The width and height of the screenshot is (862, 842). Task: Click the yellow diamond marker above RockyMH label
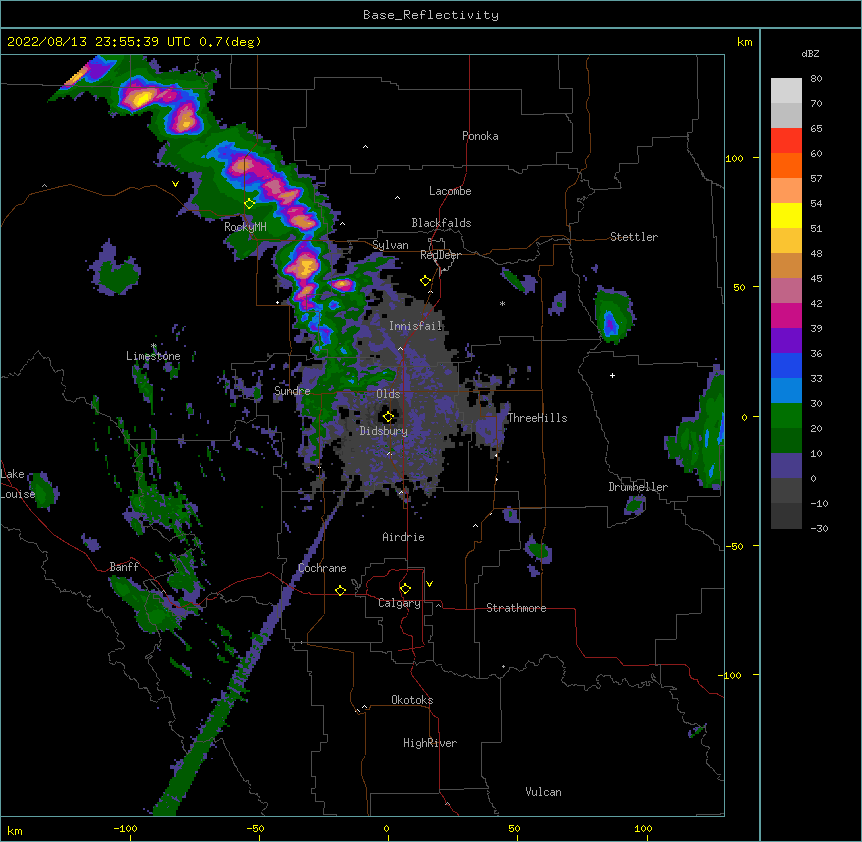tap(249, 204)
